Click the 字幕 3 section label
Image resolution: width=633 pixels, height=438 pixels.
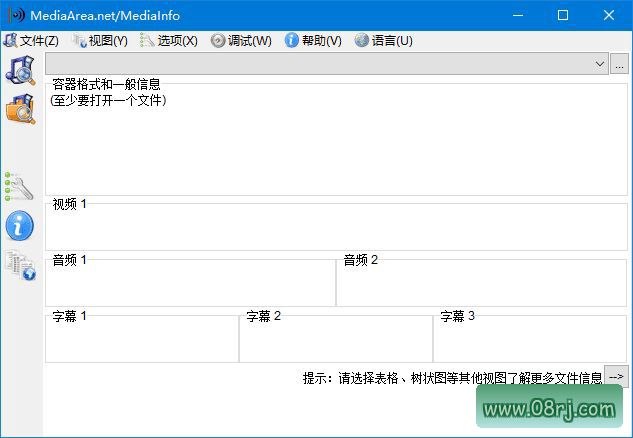[x=457, y=316]
